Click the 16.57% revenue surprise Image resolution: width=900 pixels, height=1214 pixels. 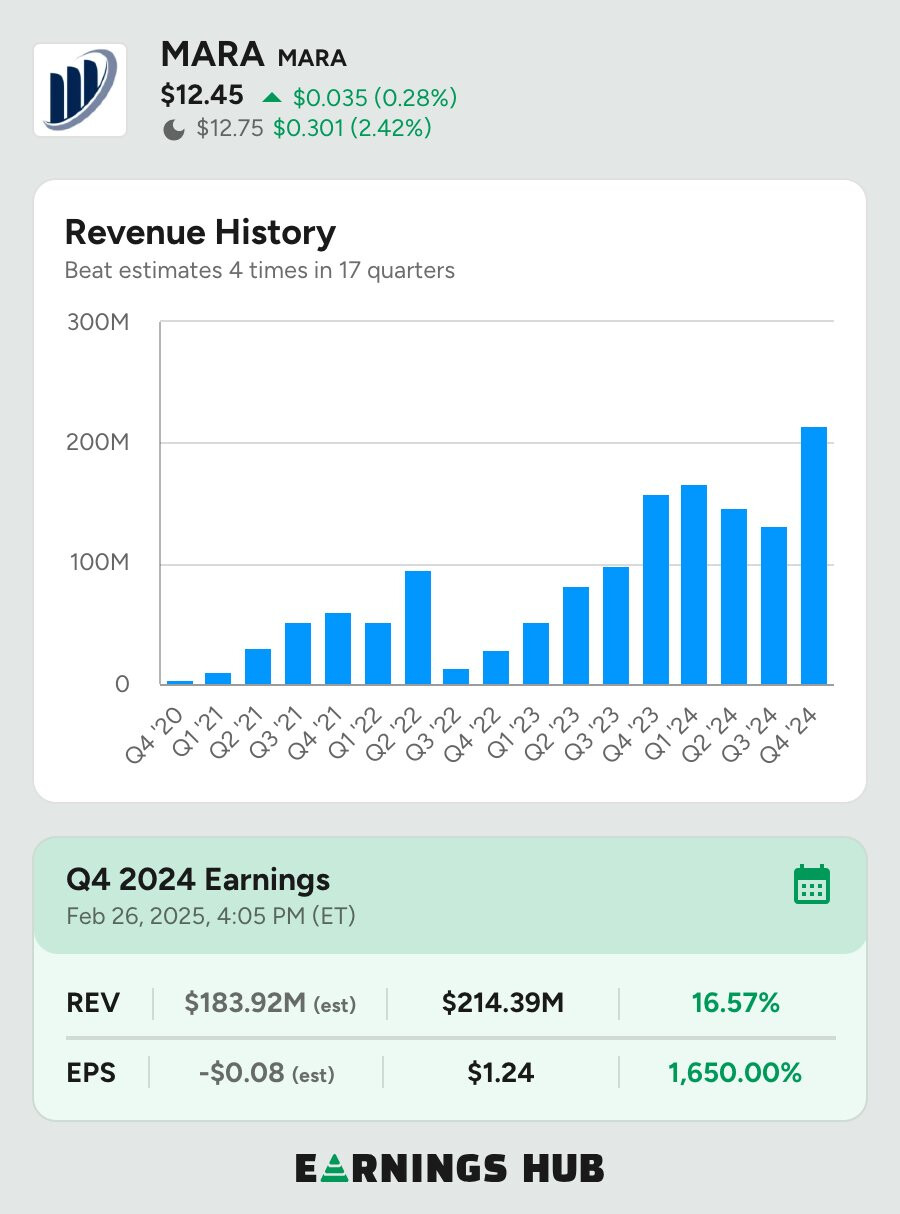pyautogui.click(x=735, y=1003)
